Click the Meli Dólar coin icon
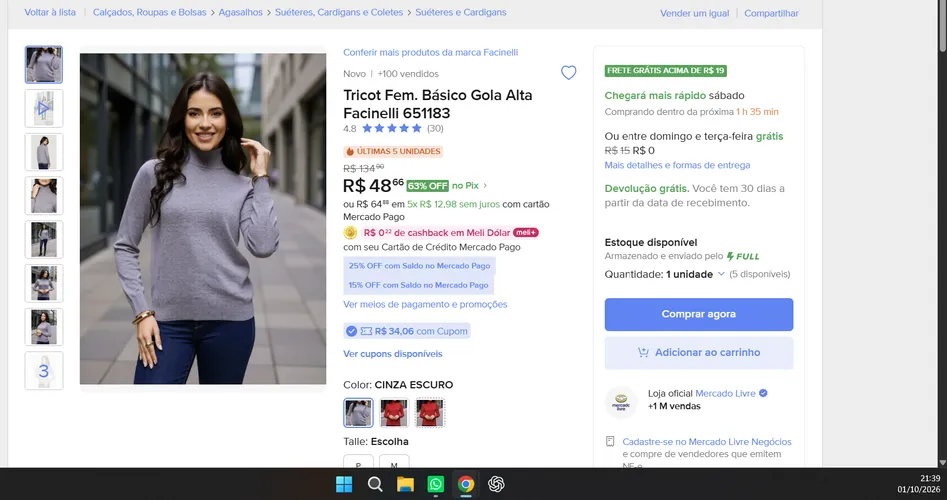The width and height of the screenshot is (947, 500). (350, 232)
